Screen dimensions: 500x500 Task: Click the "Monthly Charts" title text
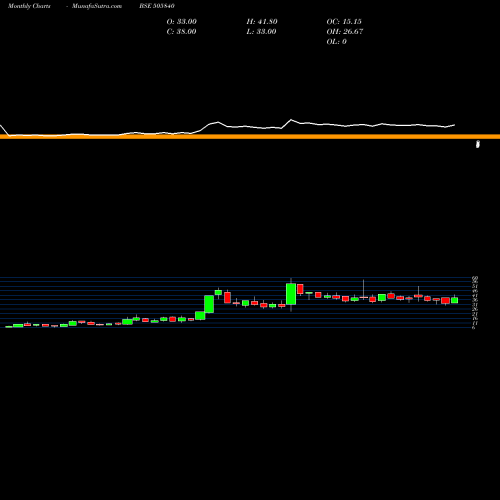pos(29,6)
